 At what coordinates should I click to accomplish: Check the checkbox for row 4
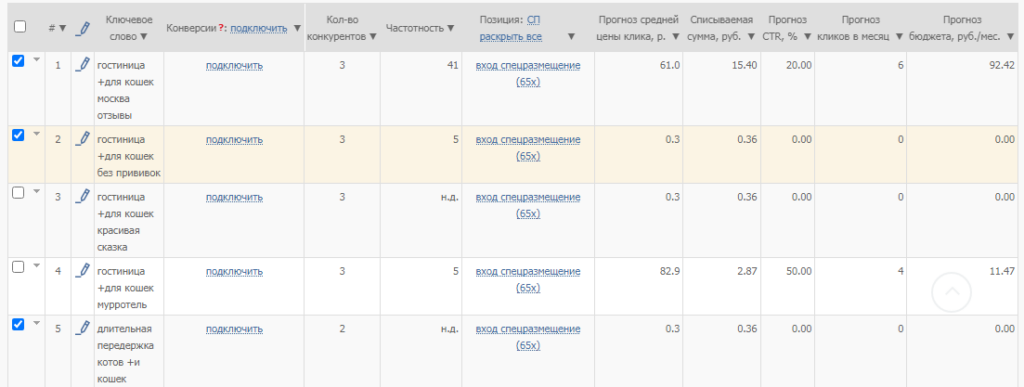(x=18, y=267)
